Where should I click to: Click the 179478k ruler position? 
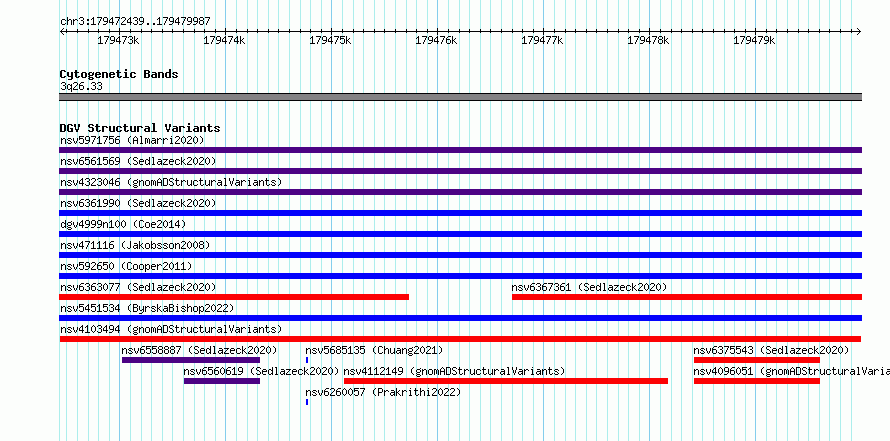pos(648,40)
